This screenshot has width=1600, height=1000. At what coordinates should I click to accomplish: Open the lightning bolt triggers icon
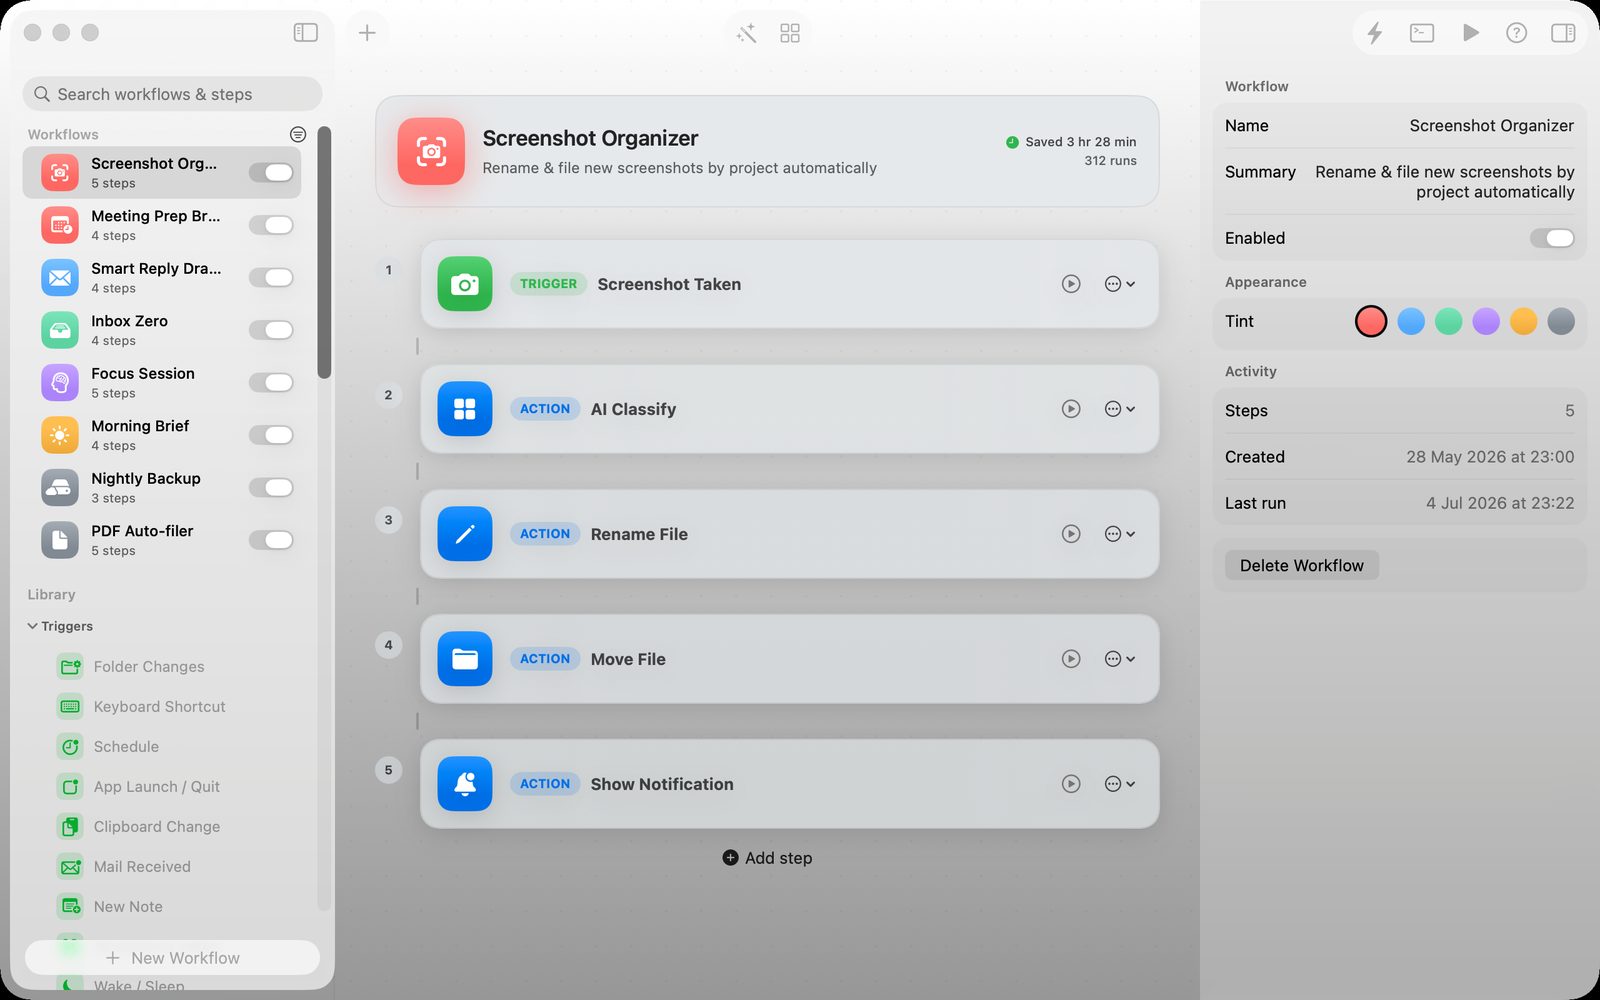[x=1375, y=33]
